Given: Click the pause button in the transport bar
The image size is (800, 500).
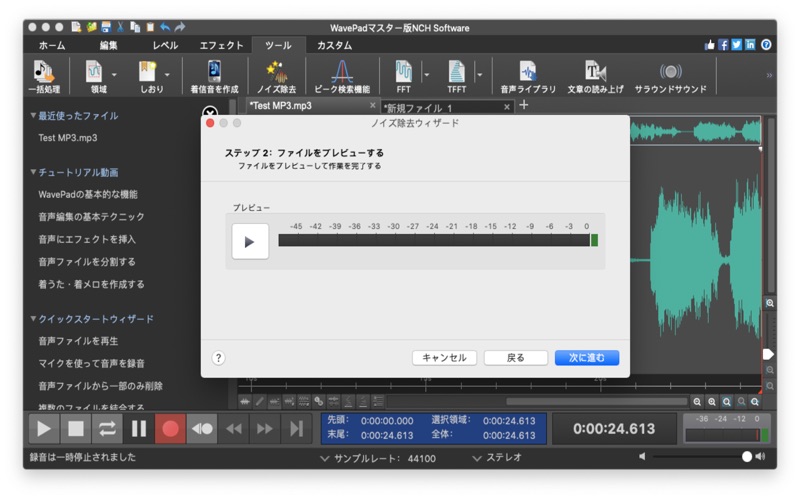Looking at the screenshot, I should pos(139,429).
